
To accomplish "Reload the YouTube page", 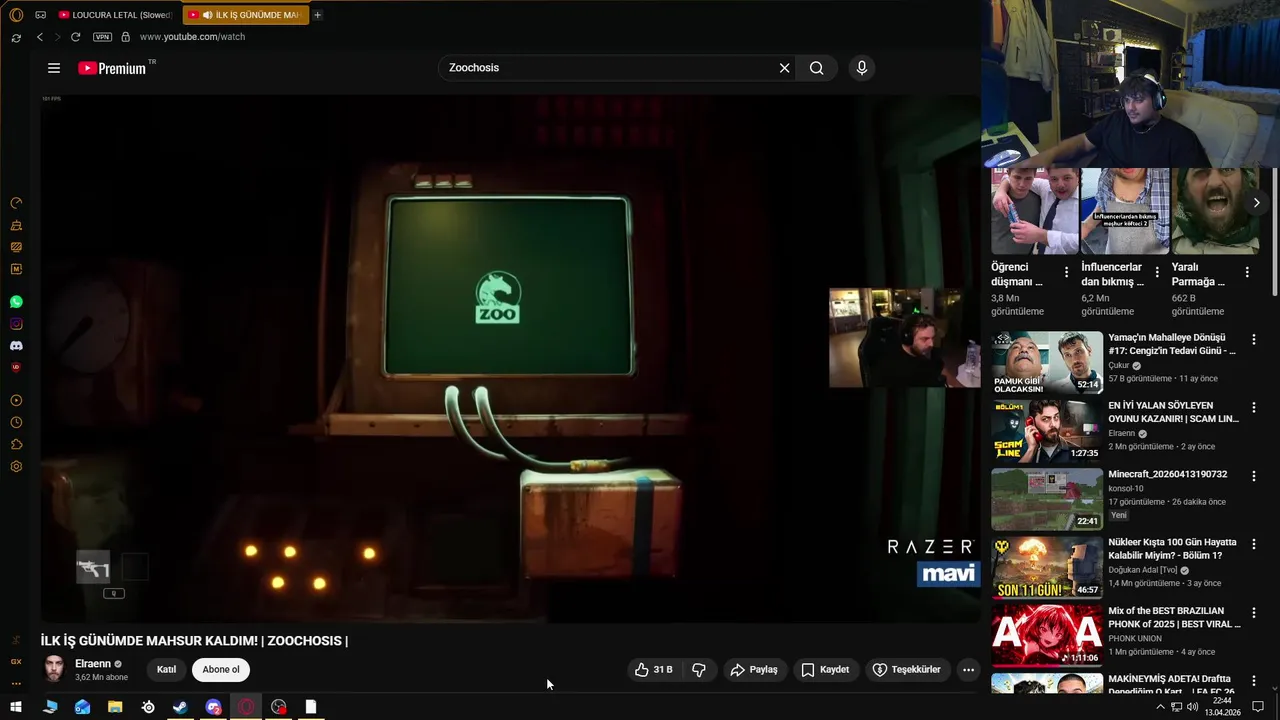I will tap(75, 37).
